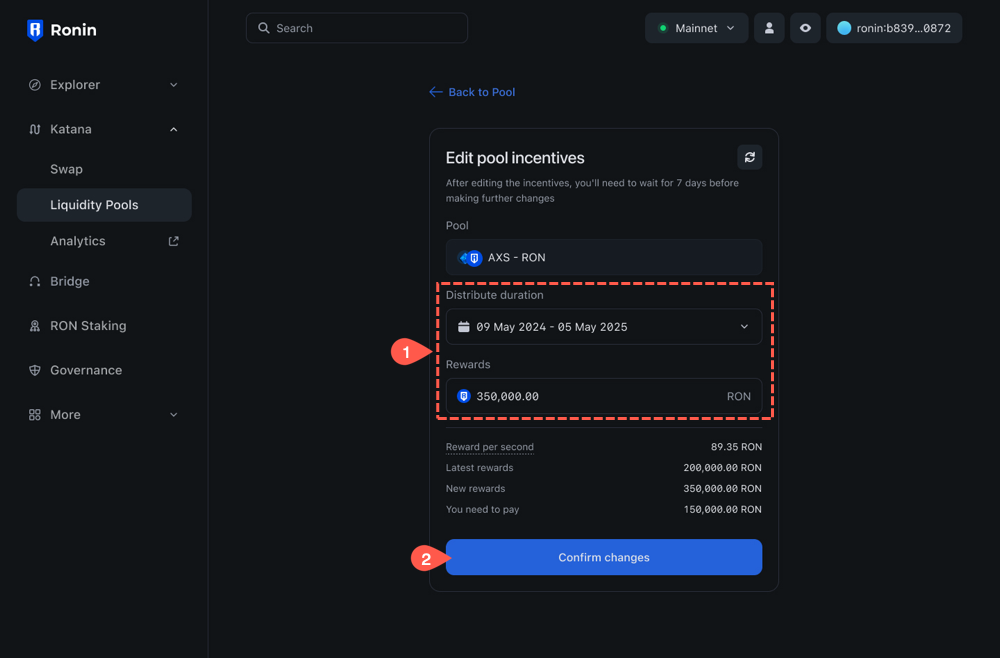Image resolution: width=1000 pixels, height=658 pixels.
Task: Click the profile avatar icon in the header
Action: coord(769,28)
